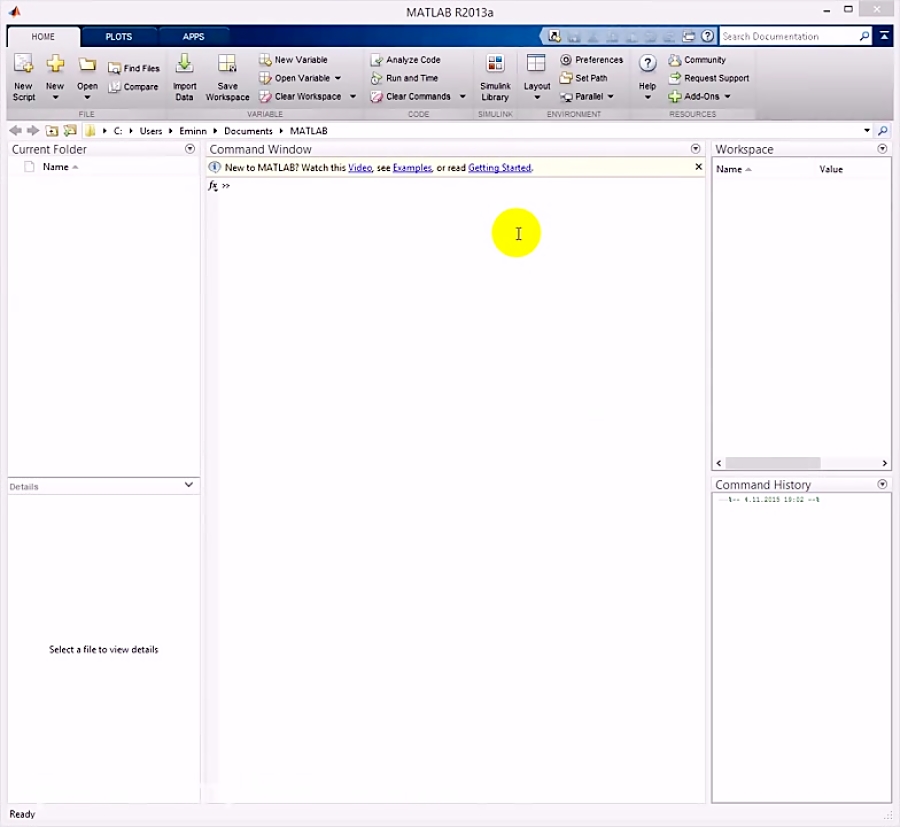900x827 pixels.
Task: Open the Import Data tool
Action: (x=184, y=77)
